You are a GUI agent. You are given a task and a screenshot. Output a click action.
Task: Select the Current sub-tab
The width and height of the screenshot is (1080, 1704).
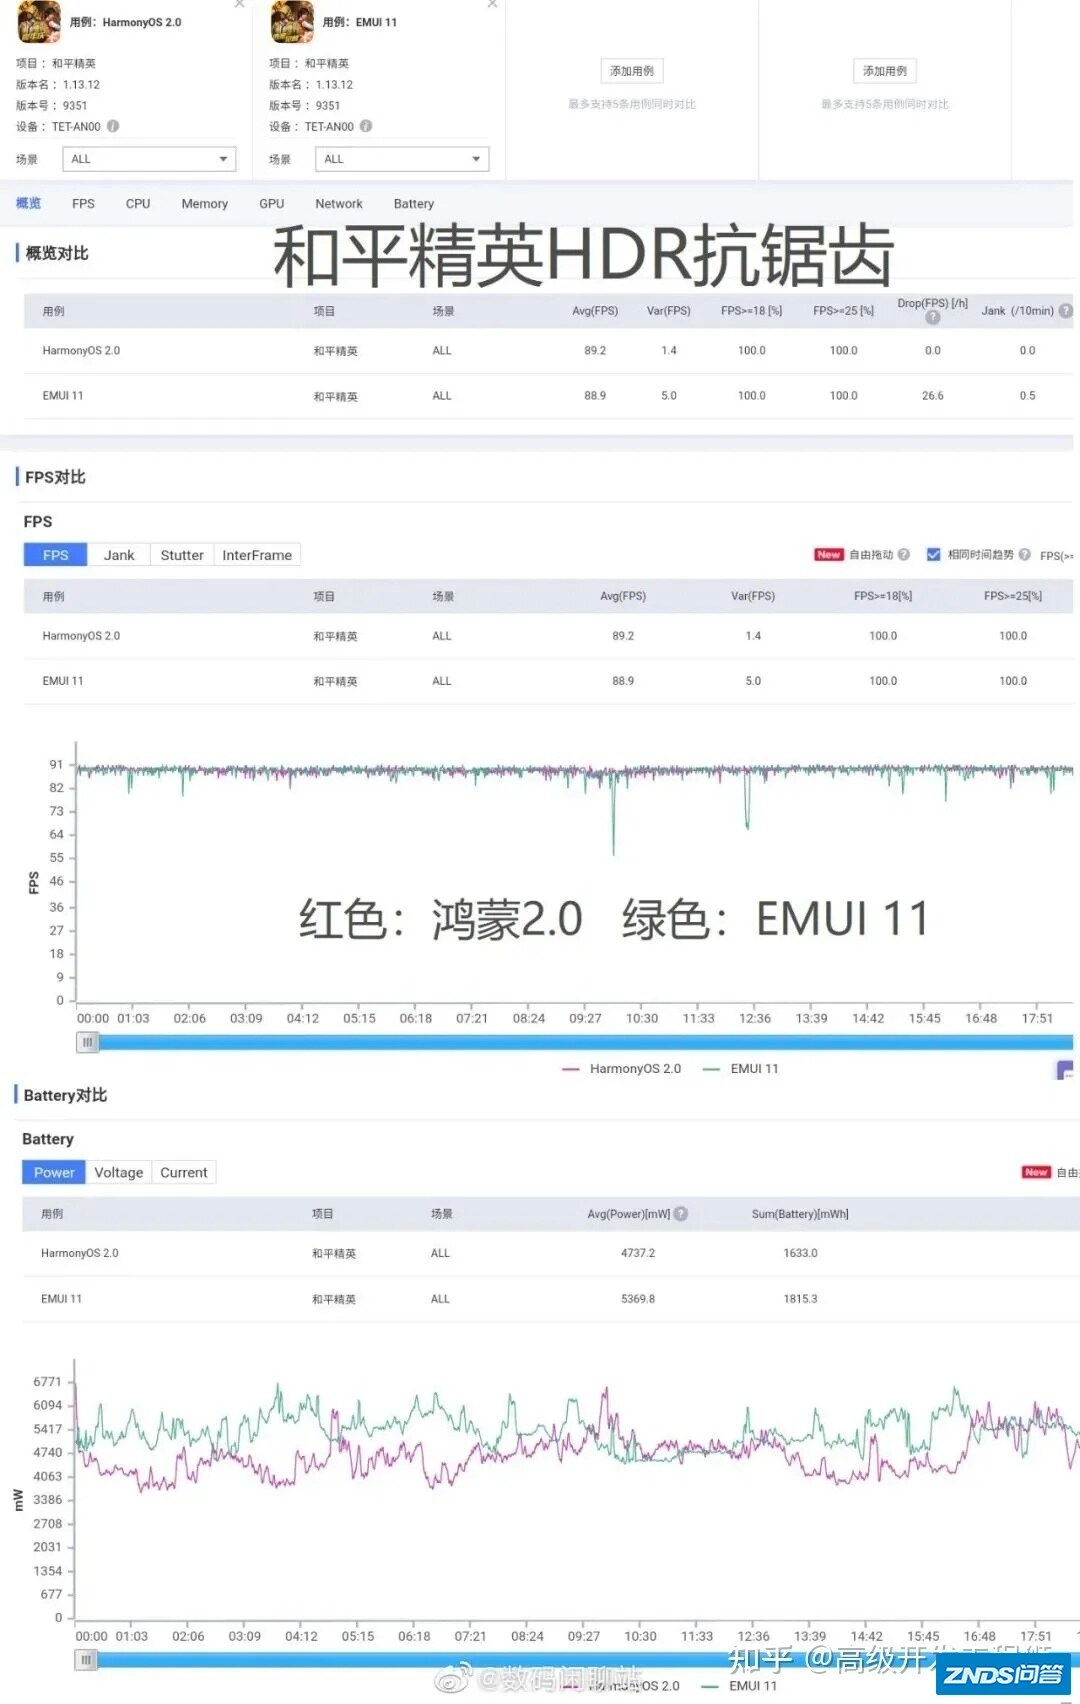tap(184, 1172)
